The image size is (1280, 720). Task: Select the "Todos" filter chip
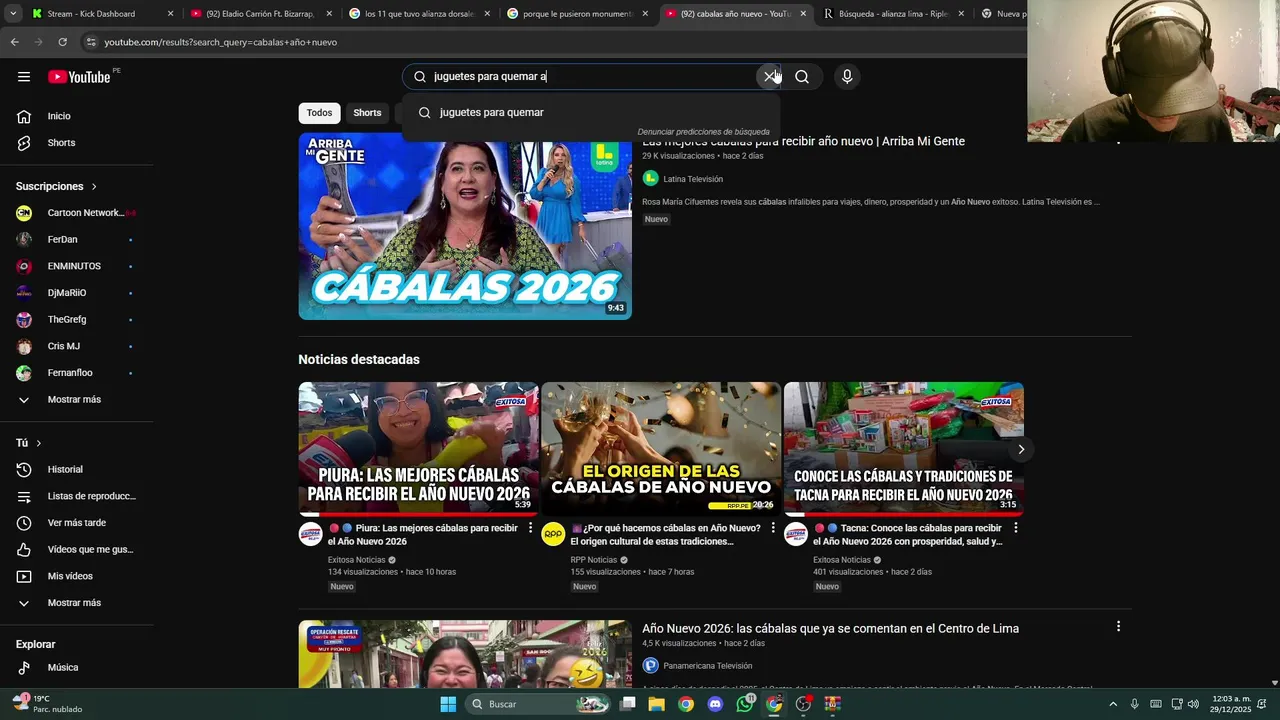click(x=319, y=113)
